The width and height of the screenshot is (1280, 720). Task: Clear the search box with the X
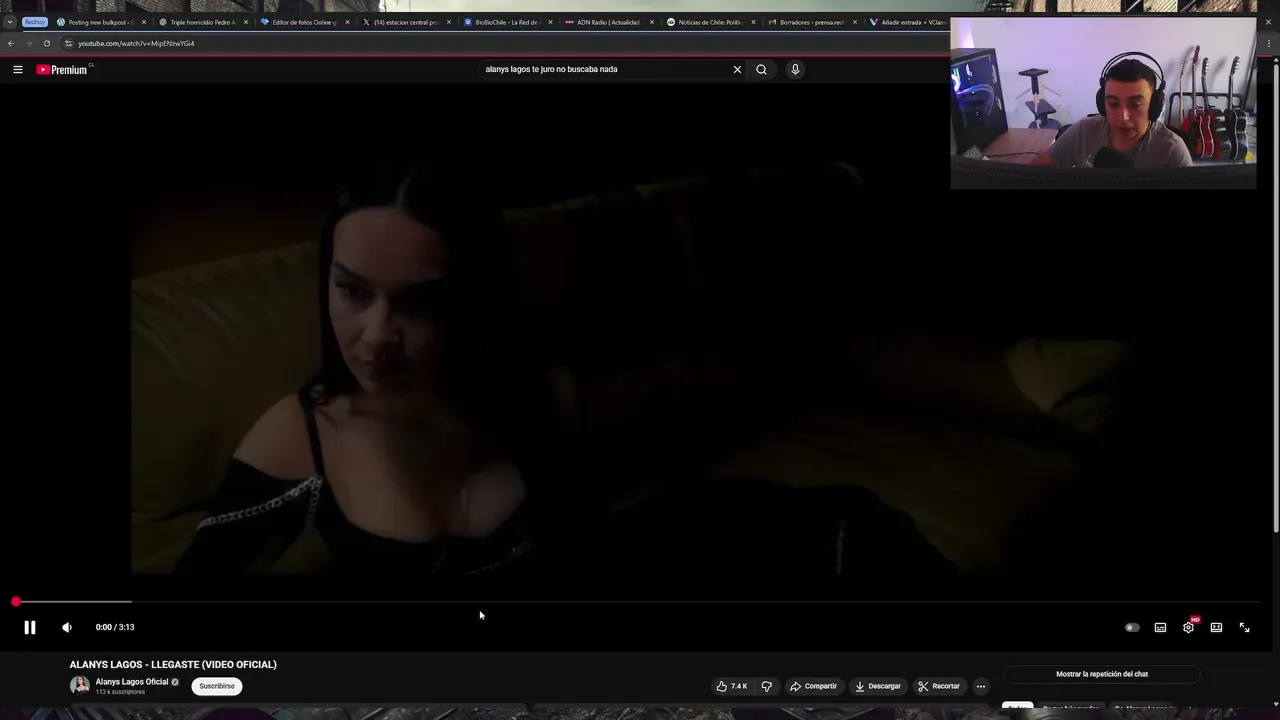(x=737, y=69)
